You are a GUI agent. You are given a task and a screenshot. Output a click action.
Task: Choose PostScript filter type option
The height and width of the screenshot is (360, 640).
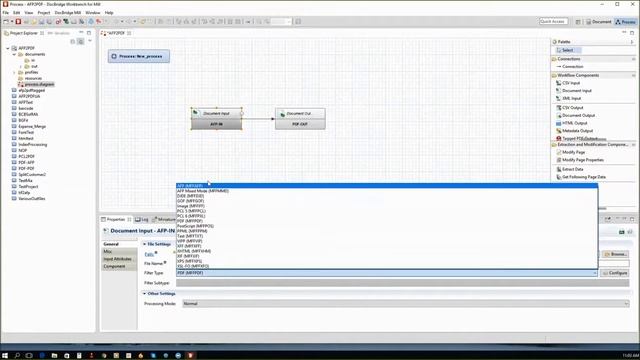pos(387,226)
